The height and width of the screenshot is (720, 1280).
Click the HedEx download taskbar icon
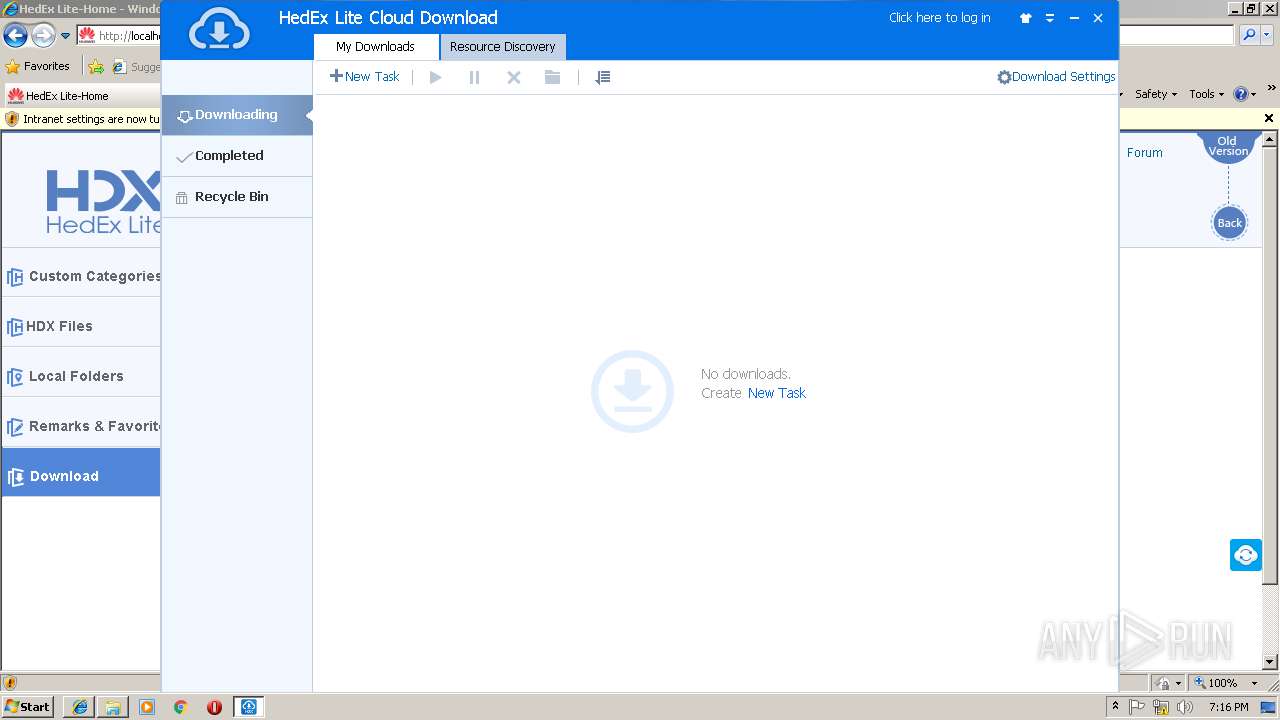pos(249,707)
